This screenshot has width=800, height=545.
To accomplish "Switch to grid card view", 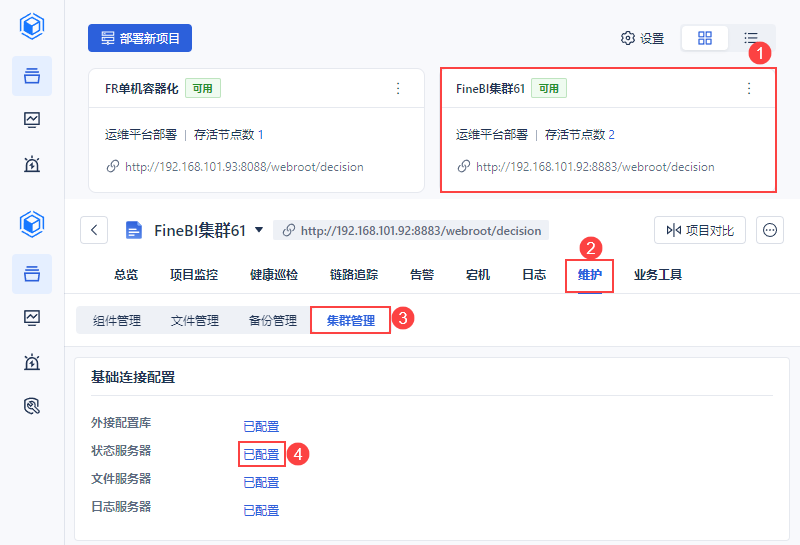I will (705, 38).
